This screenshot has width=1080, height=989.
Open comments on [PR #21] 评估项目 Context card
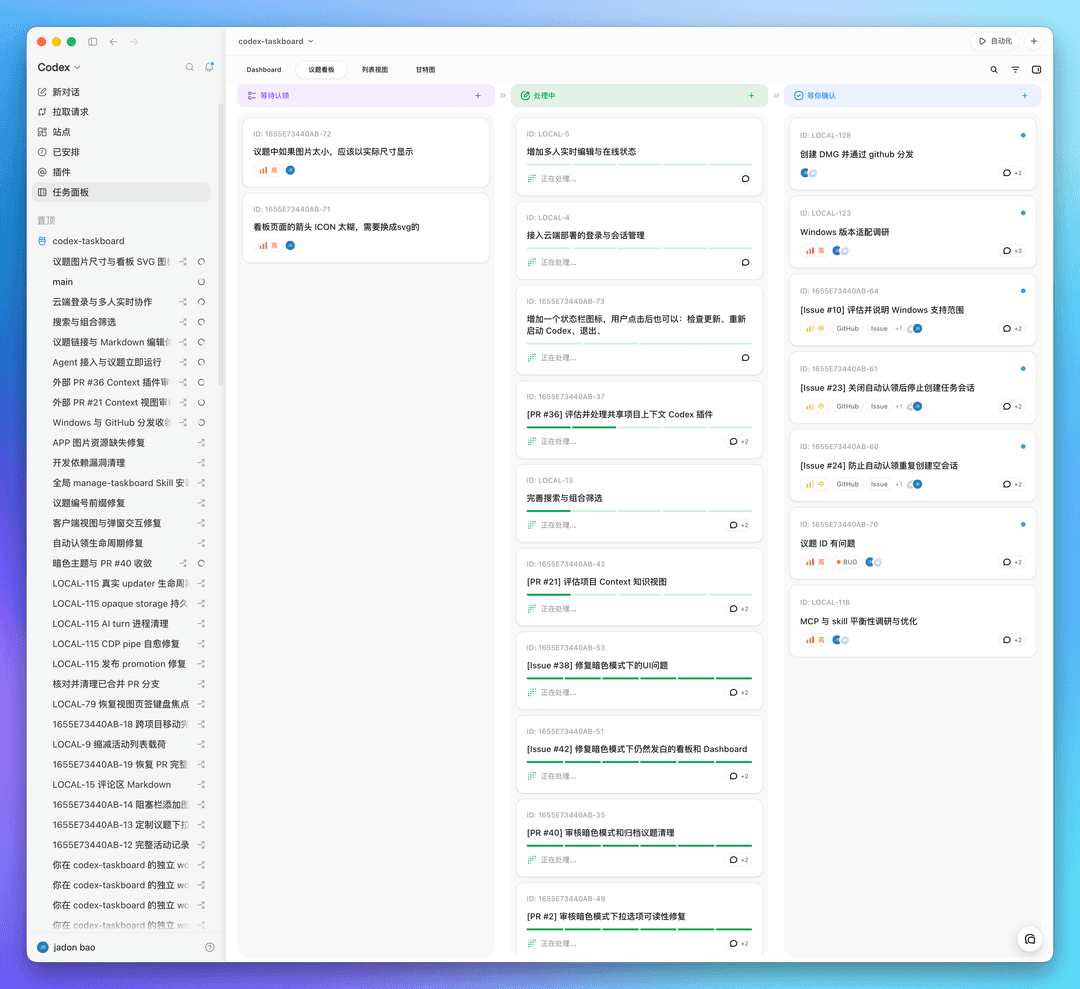[x=739, y=609]
